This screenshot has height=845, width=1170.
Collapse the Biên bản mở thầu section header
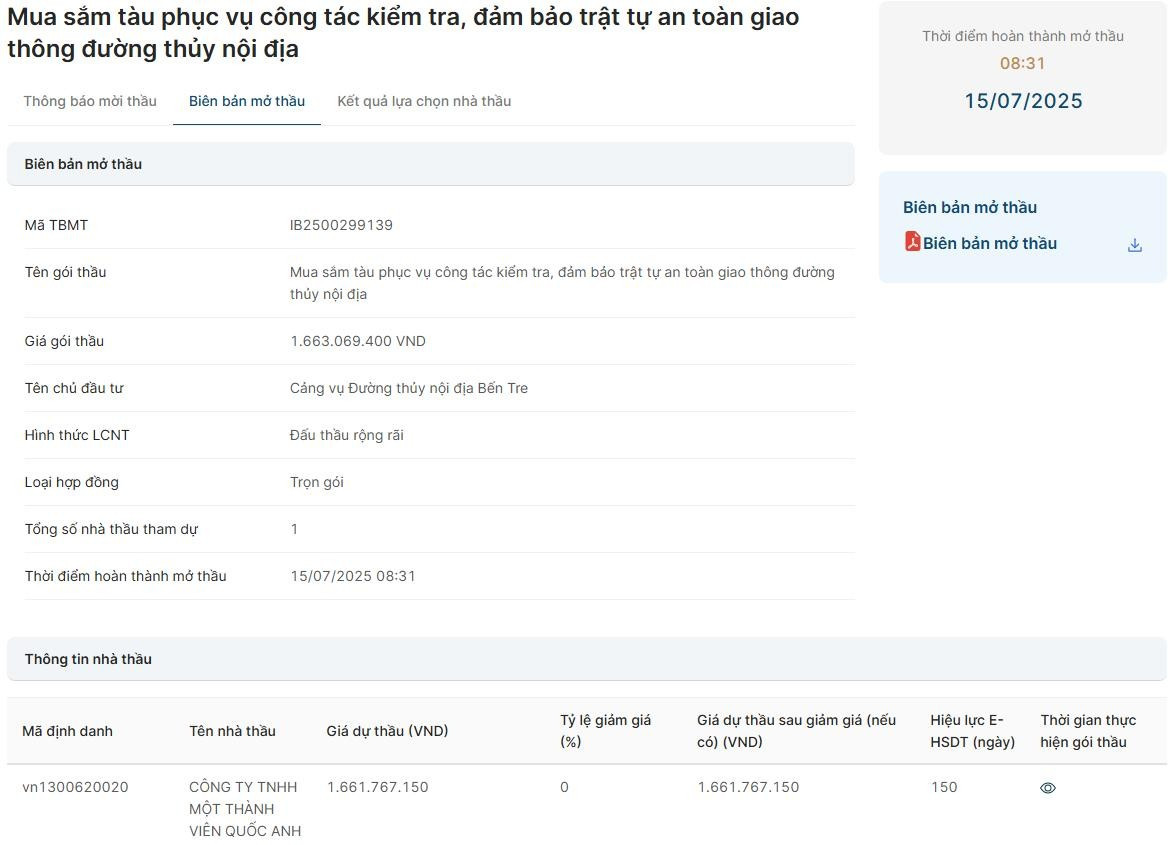pos(430,164)
